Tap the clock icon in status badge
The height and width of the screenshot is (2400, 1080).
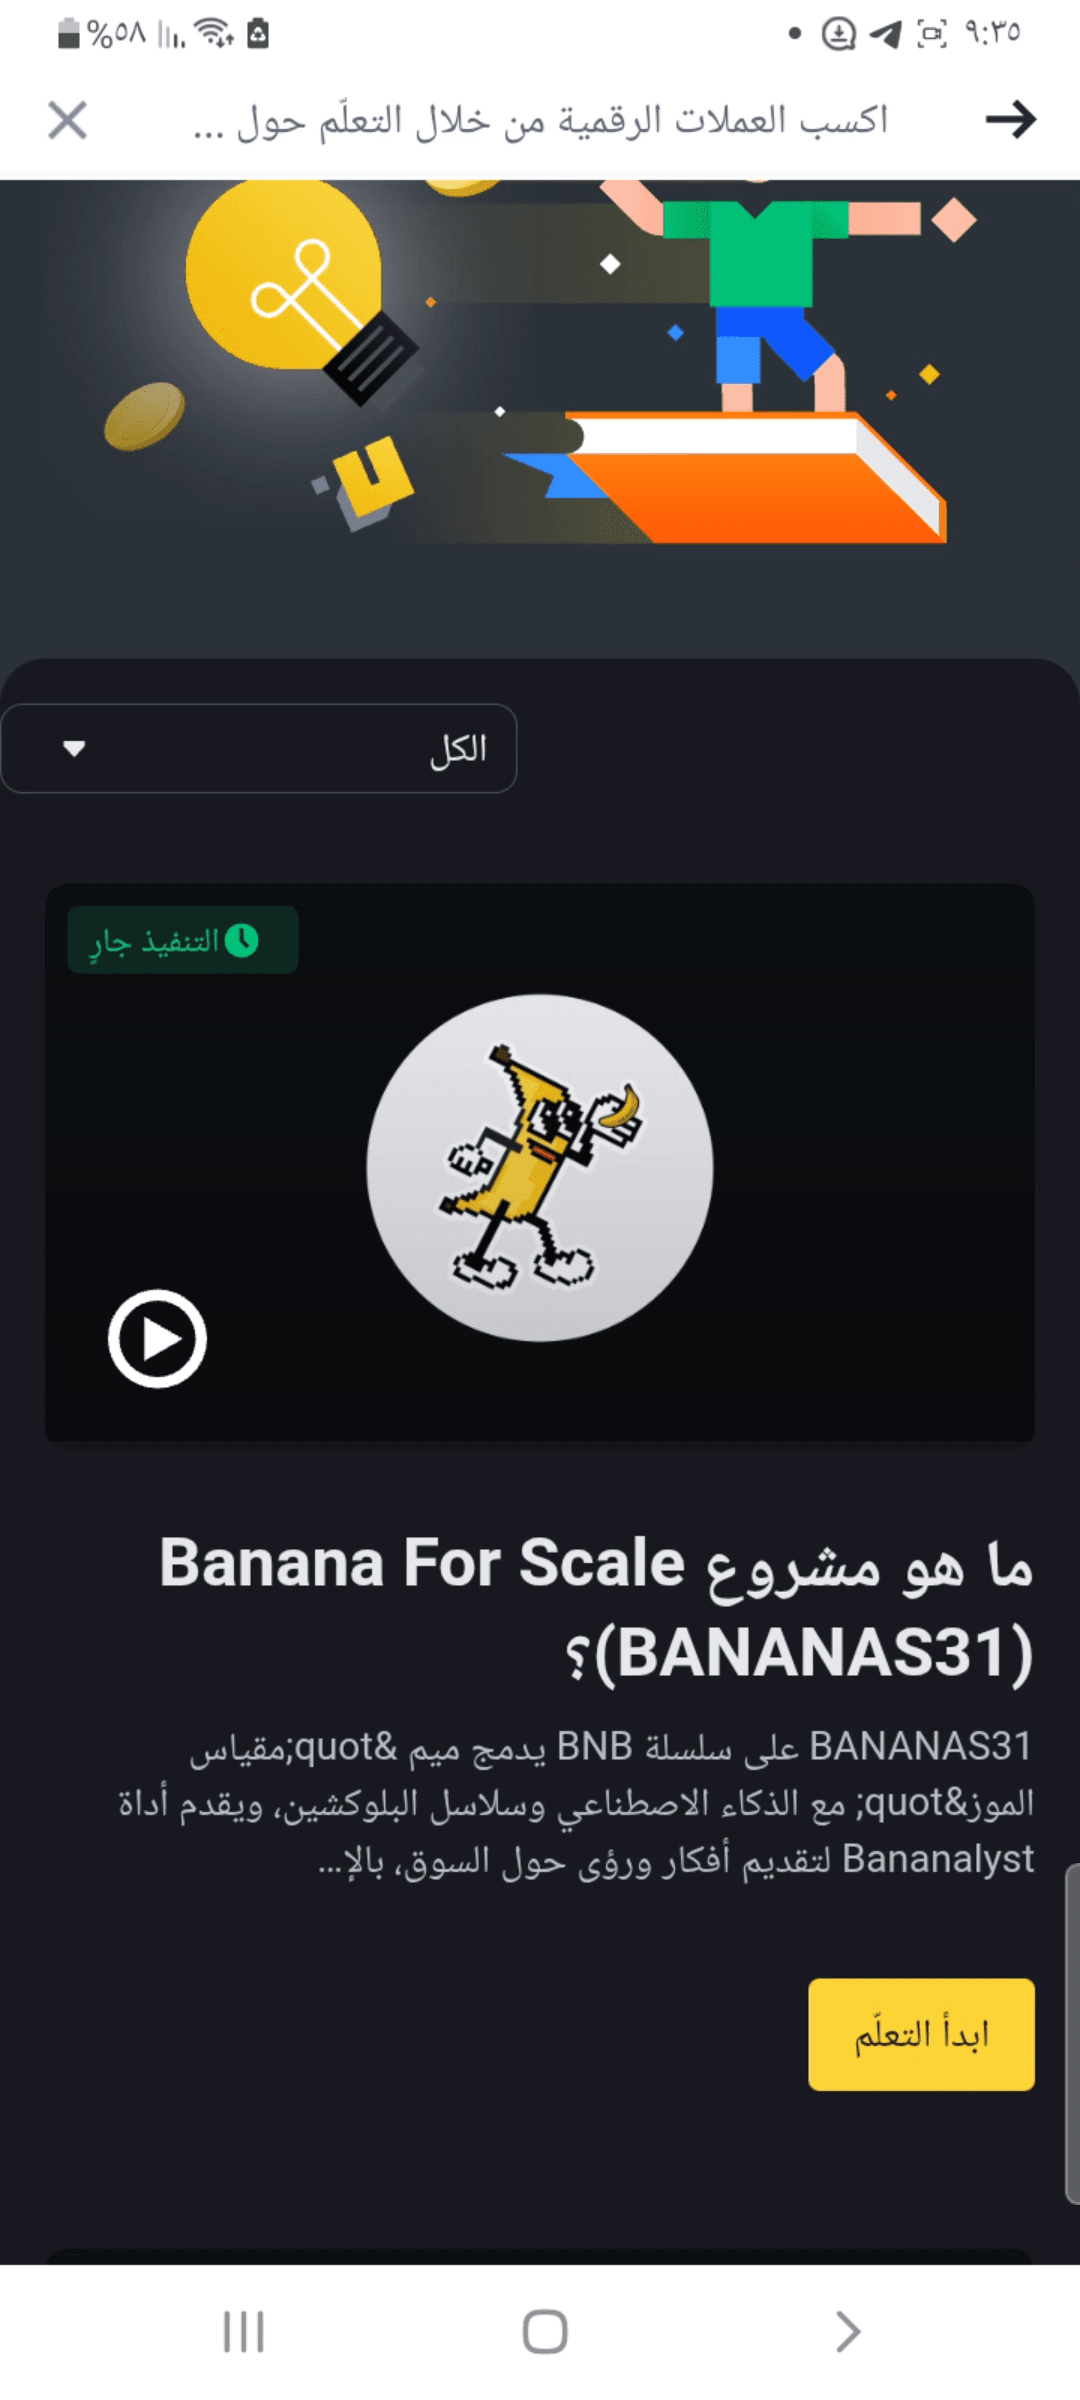[x=242, y=940]
